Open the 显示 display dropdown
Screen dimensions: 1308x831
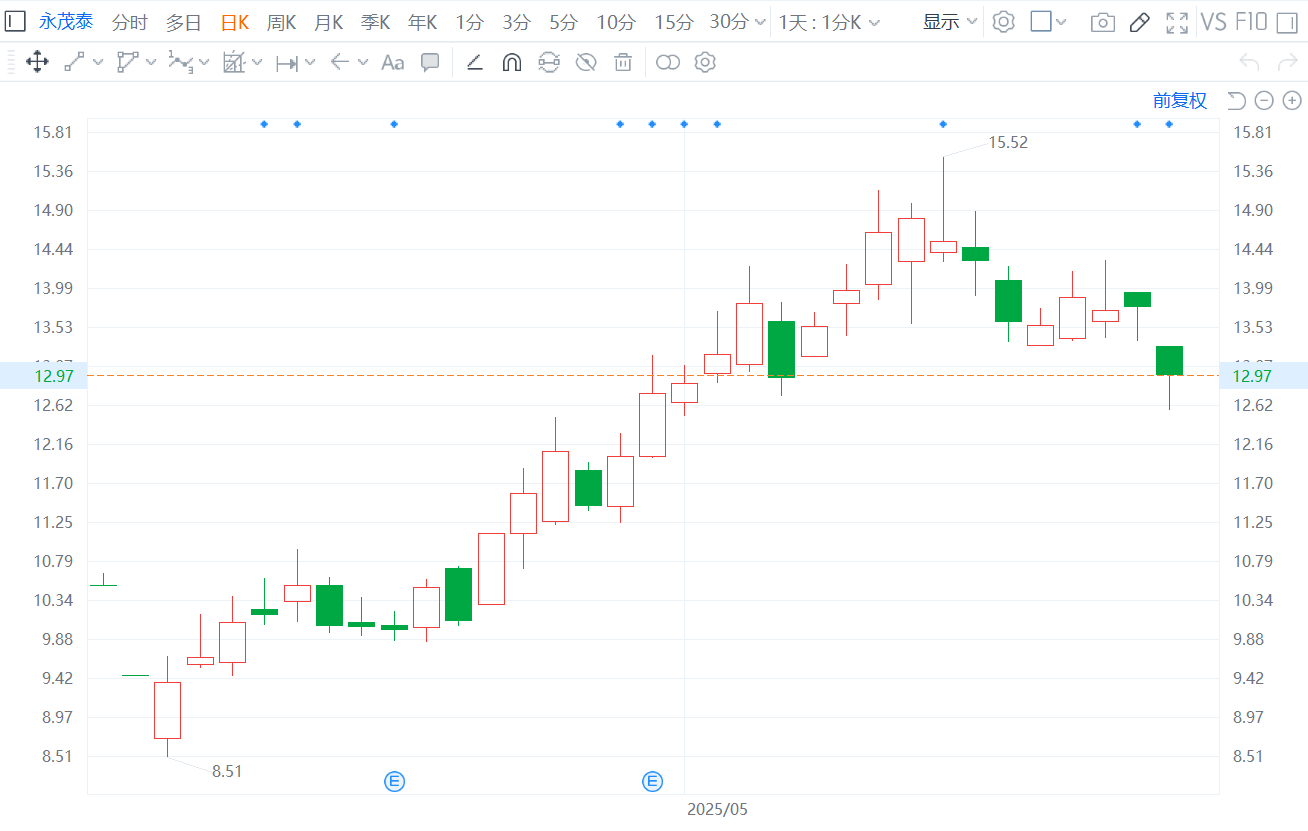tap(950, 22)
